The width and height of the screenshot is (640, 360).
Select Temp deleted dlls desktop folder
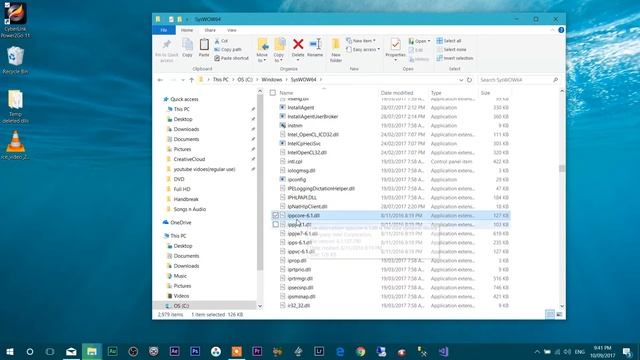pos(16,106)
